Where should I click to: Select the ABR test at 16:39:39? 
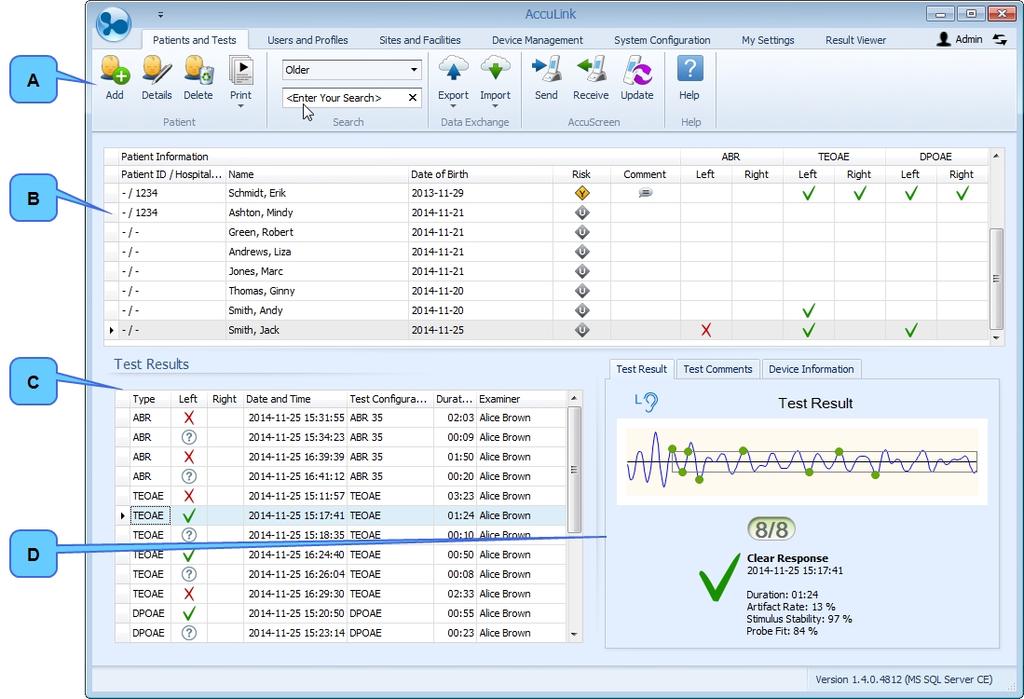coord(341,457)
